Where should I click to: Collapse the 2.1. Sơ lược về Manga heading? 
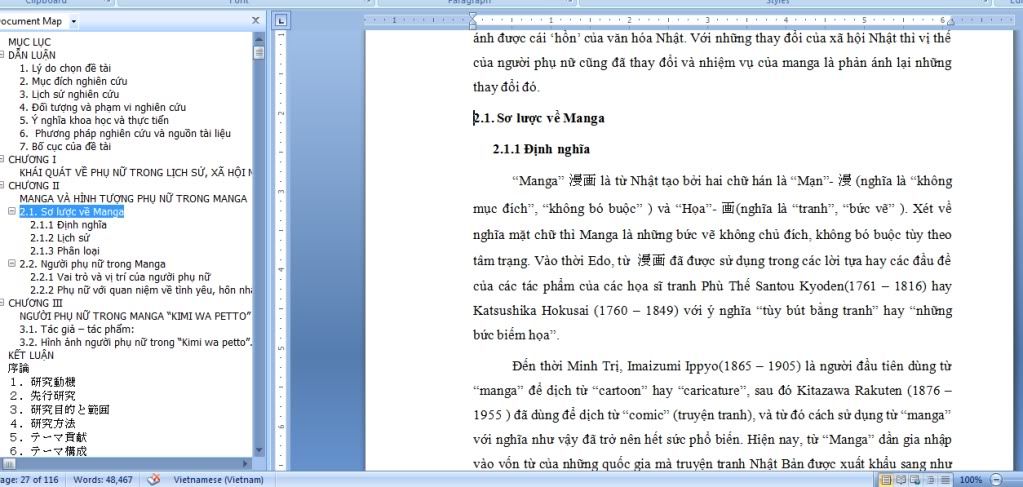coord(11,212)
